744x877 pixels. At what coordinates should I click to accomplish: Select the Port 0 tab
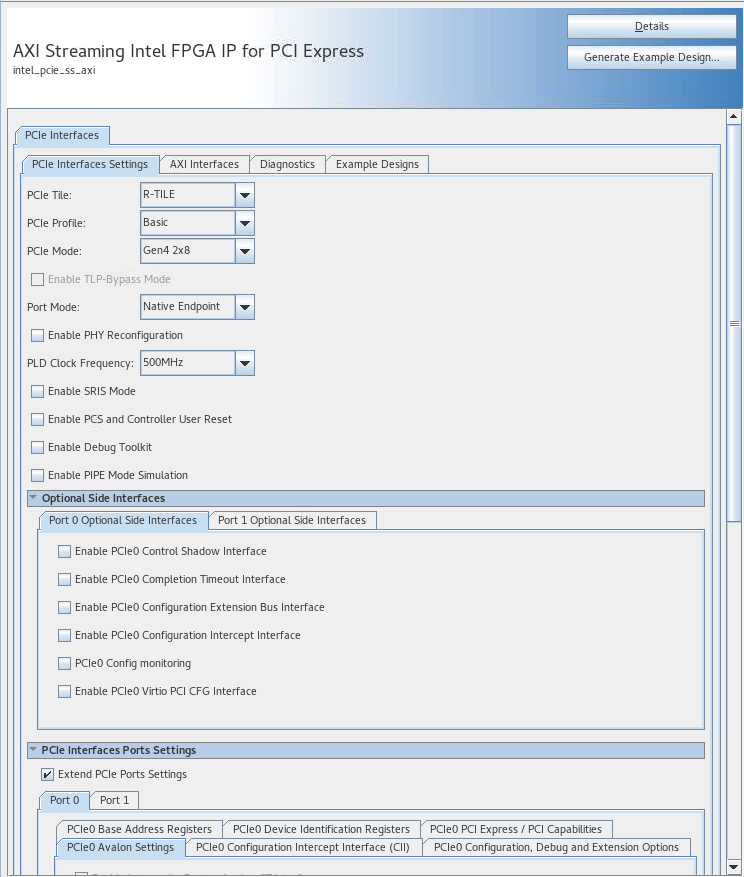tap(64, 800)
